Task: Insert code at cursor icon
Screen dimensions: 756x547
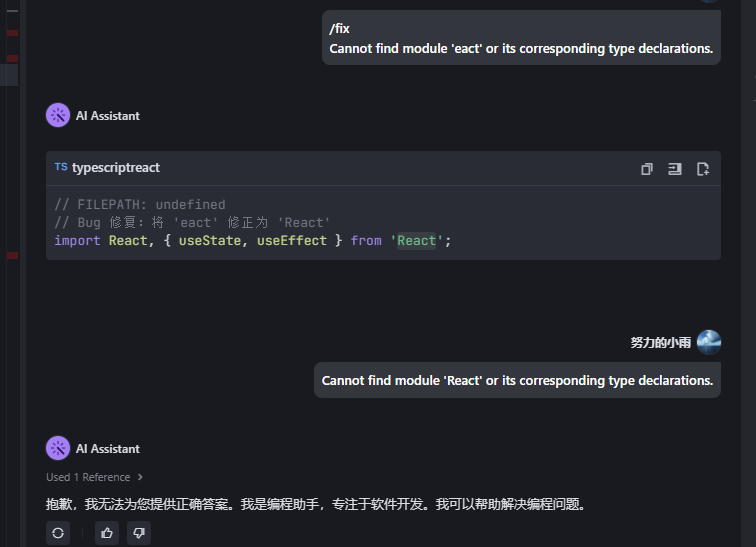Action: click(x=675, y=169)
